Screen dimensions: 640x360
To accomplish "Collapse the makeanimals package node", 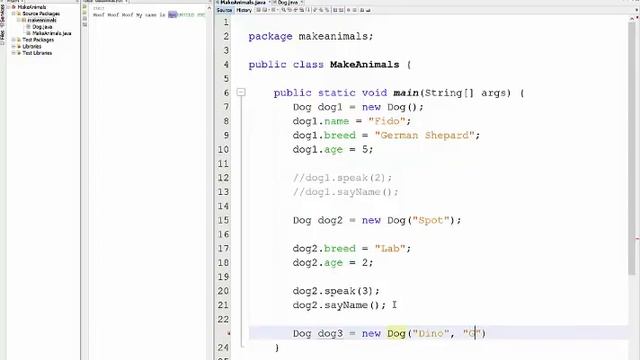I will click(x=18, y=20).
